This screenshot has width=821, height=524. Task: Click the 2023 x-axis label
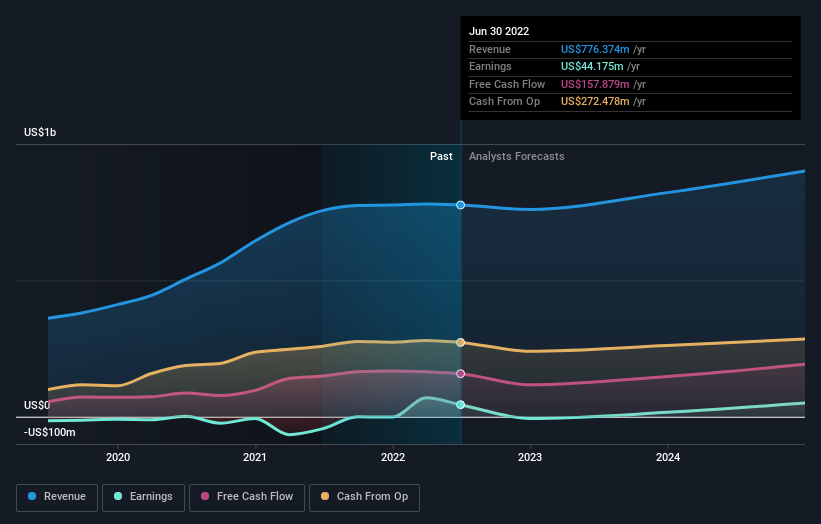(530, 457)
